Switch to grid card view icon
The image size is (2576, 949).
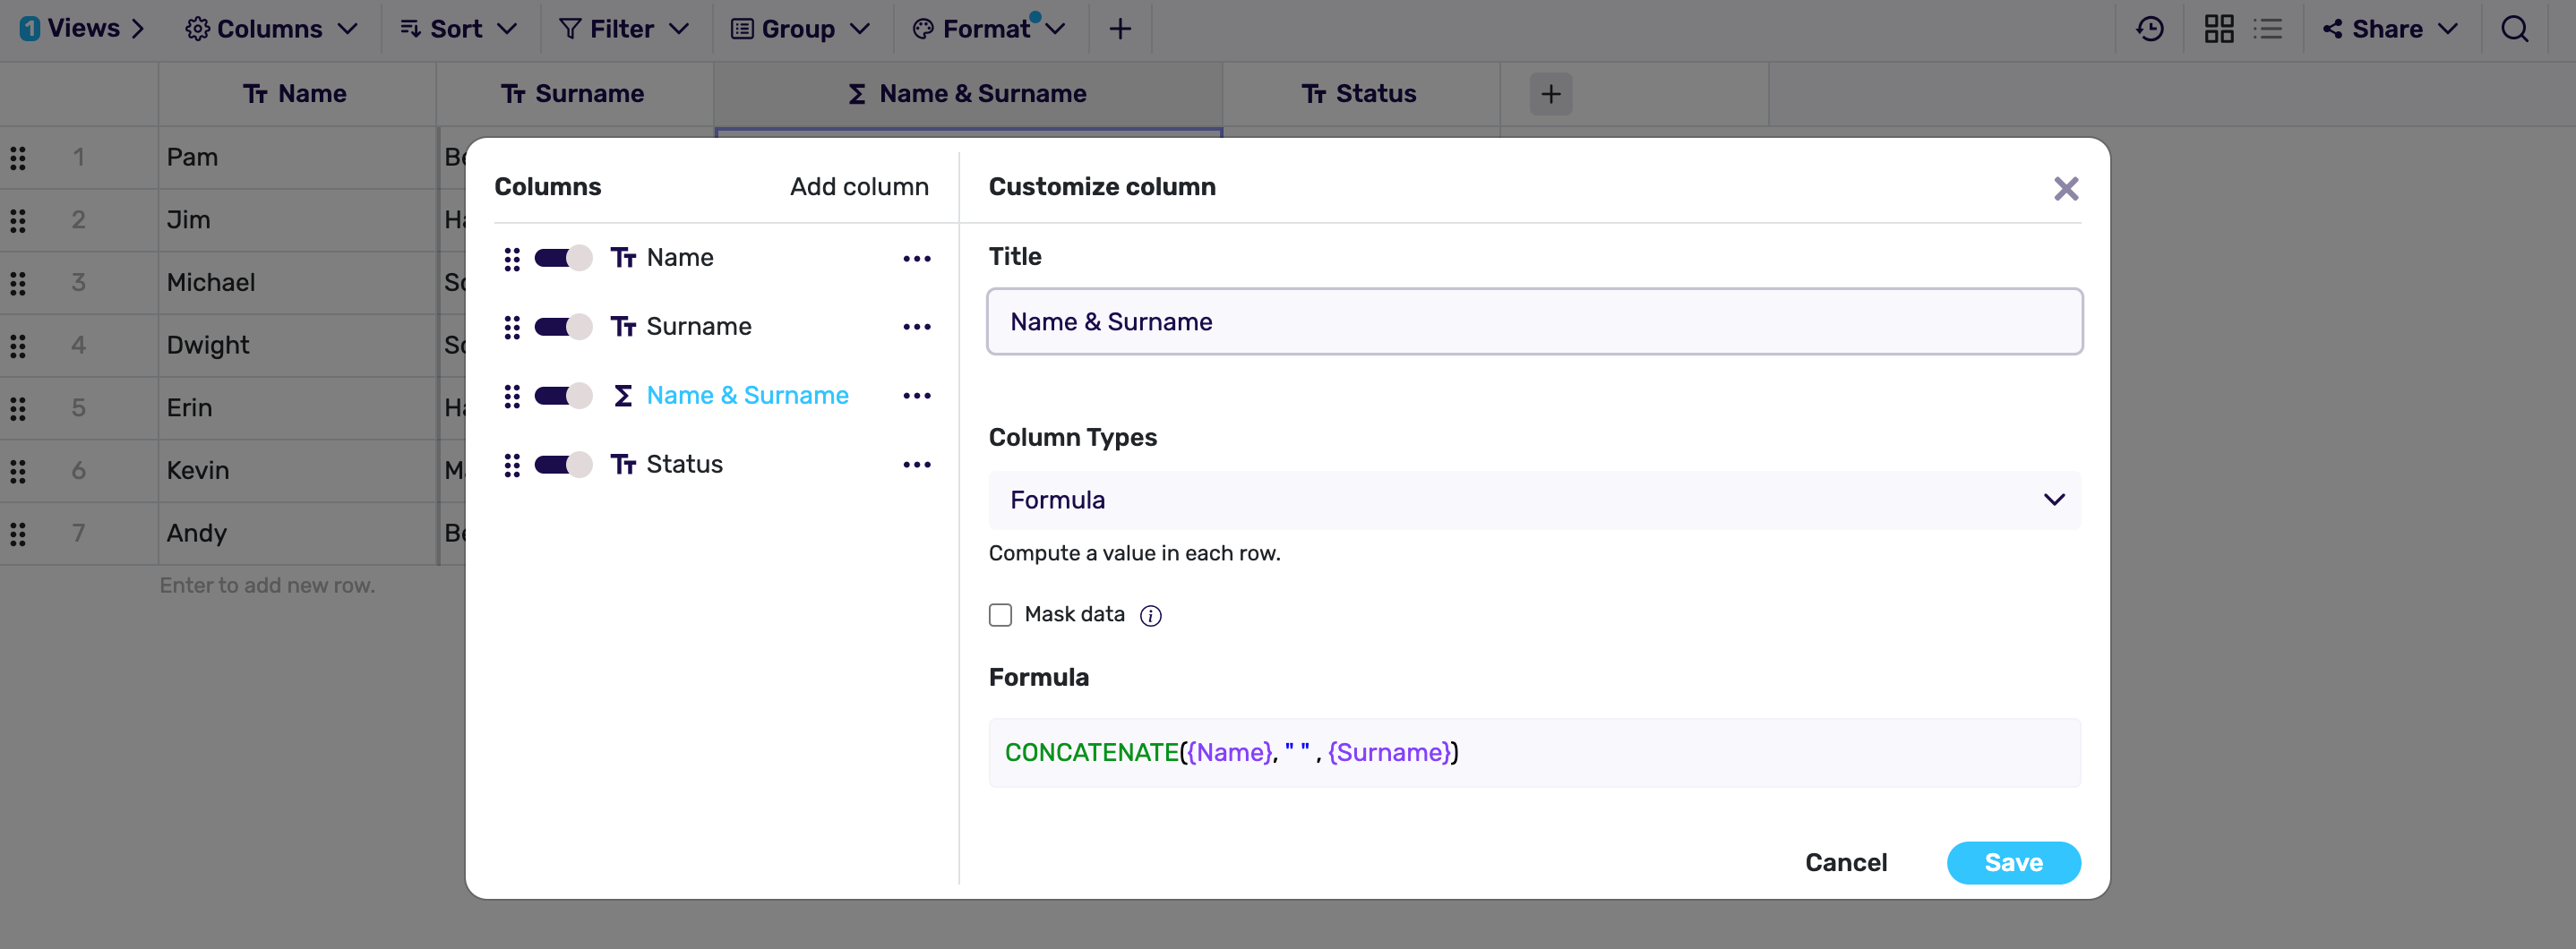coord(2218,29)
